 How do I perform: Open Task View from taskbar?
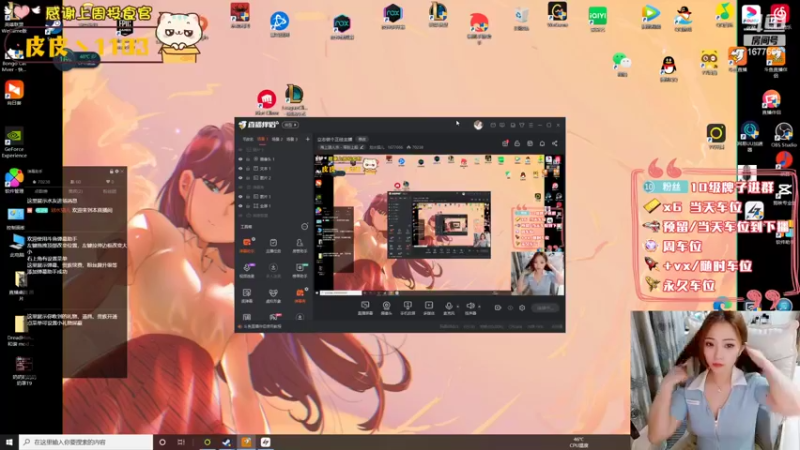[181, 442]
